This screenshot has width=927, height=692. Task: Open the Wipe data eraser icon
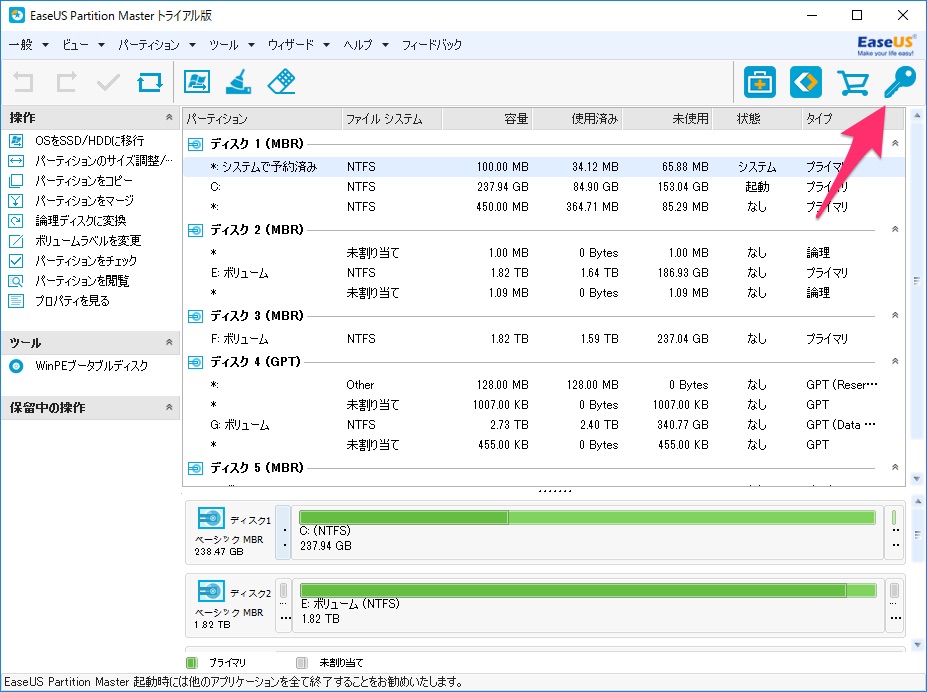pyautogui.click(x=281, y=82)
